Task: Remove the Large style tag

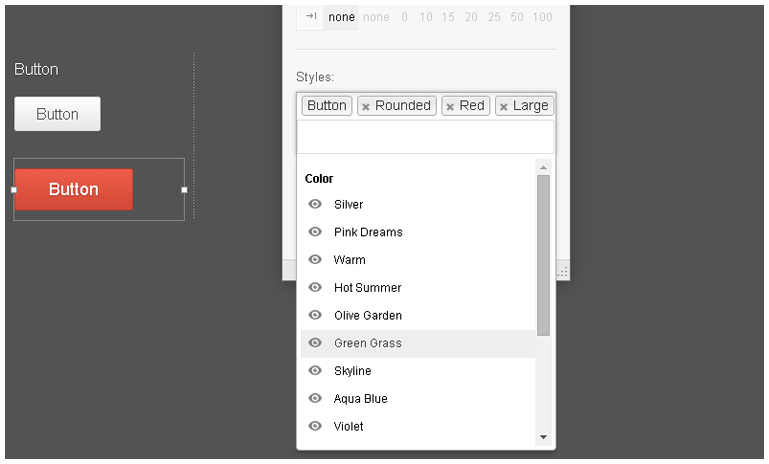Action: point(503,107)
